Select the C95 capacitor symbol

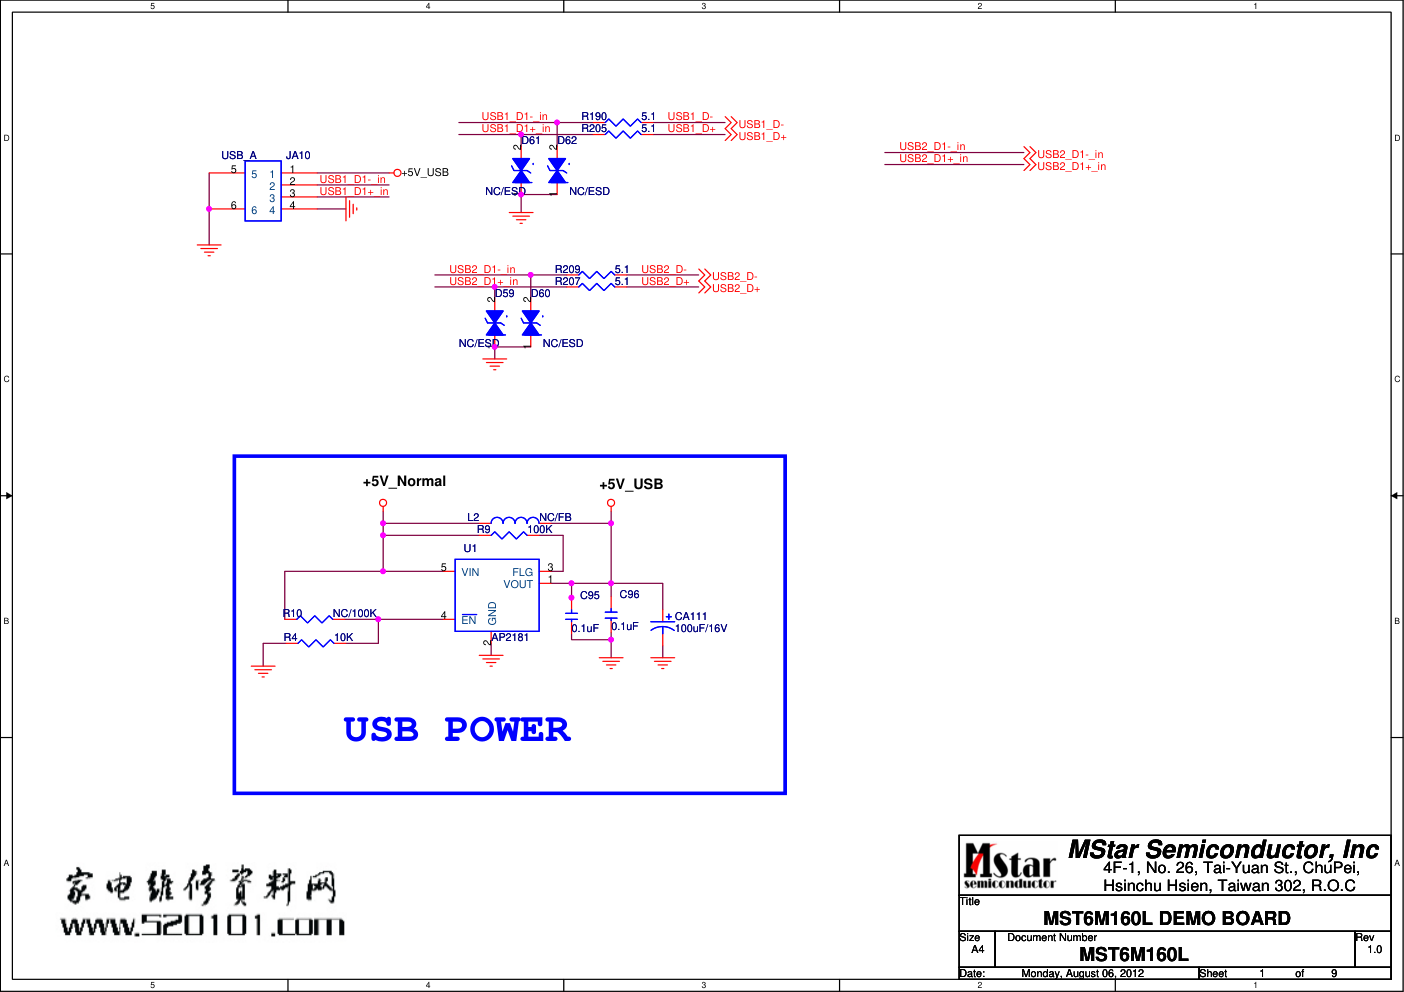572,616
